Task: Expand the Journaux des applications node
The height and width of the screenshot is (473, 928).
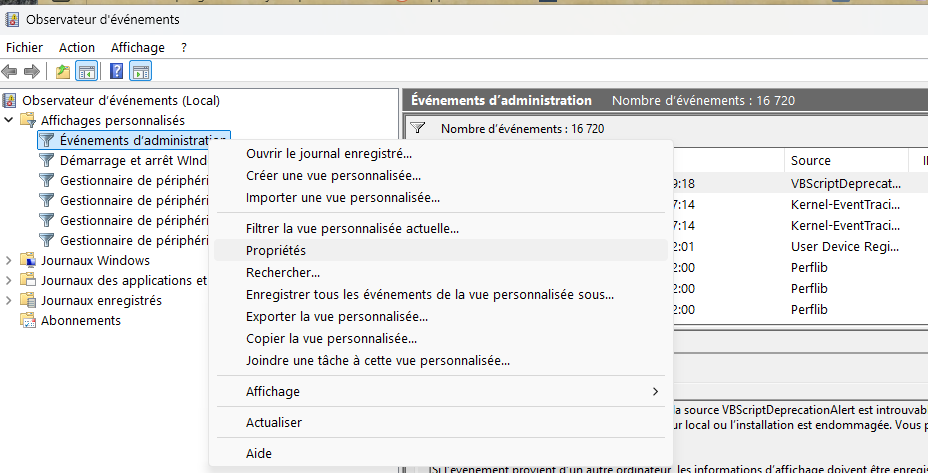Action: point(9,280)
